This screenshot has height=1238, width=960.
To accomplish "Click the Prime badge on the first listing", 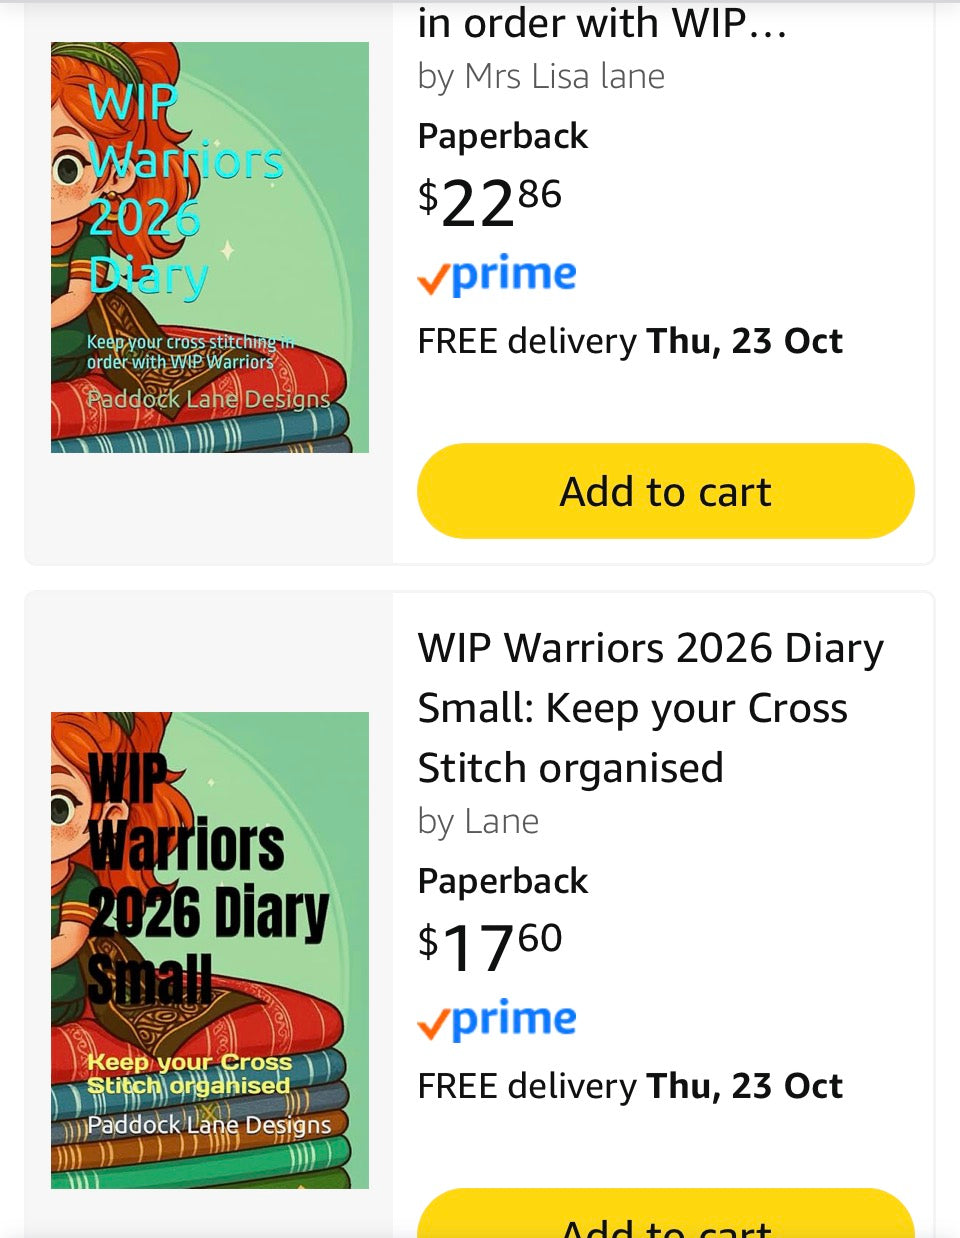I will pyautogui.click(x=496, y=274).
